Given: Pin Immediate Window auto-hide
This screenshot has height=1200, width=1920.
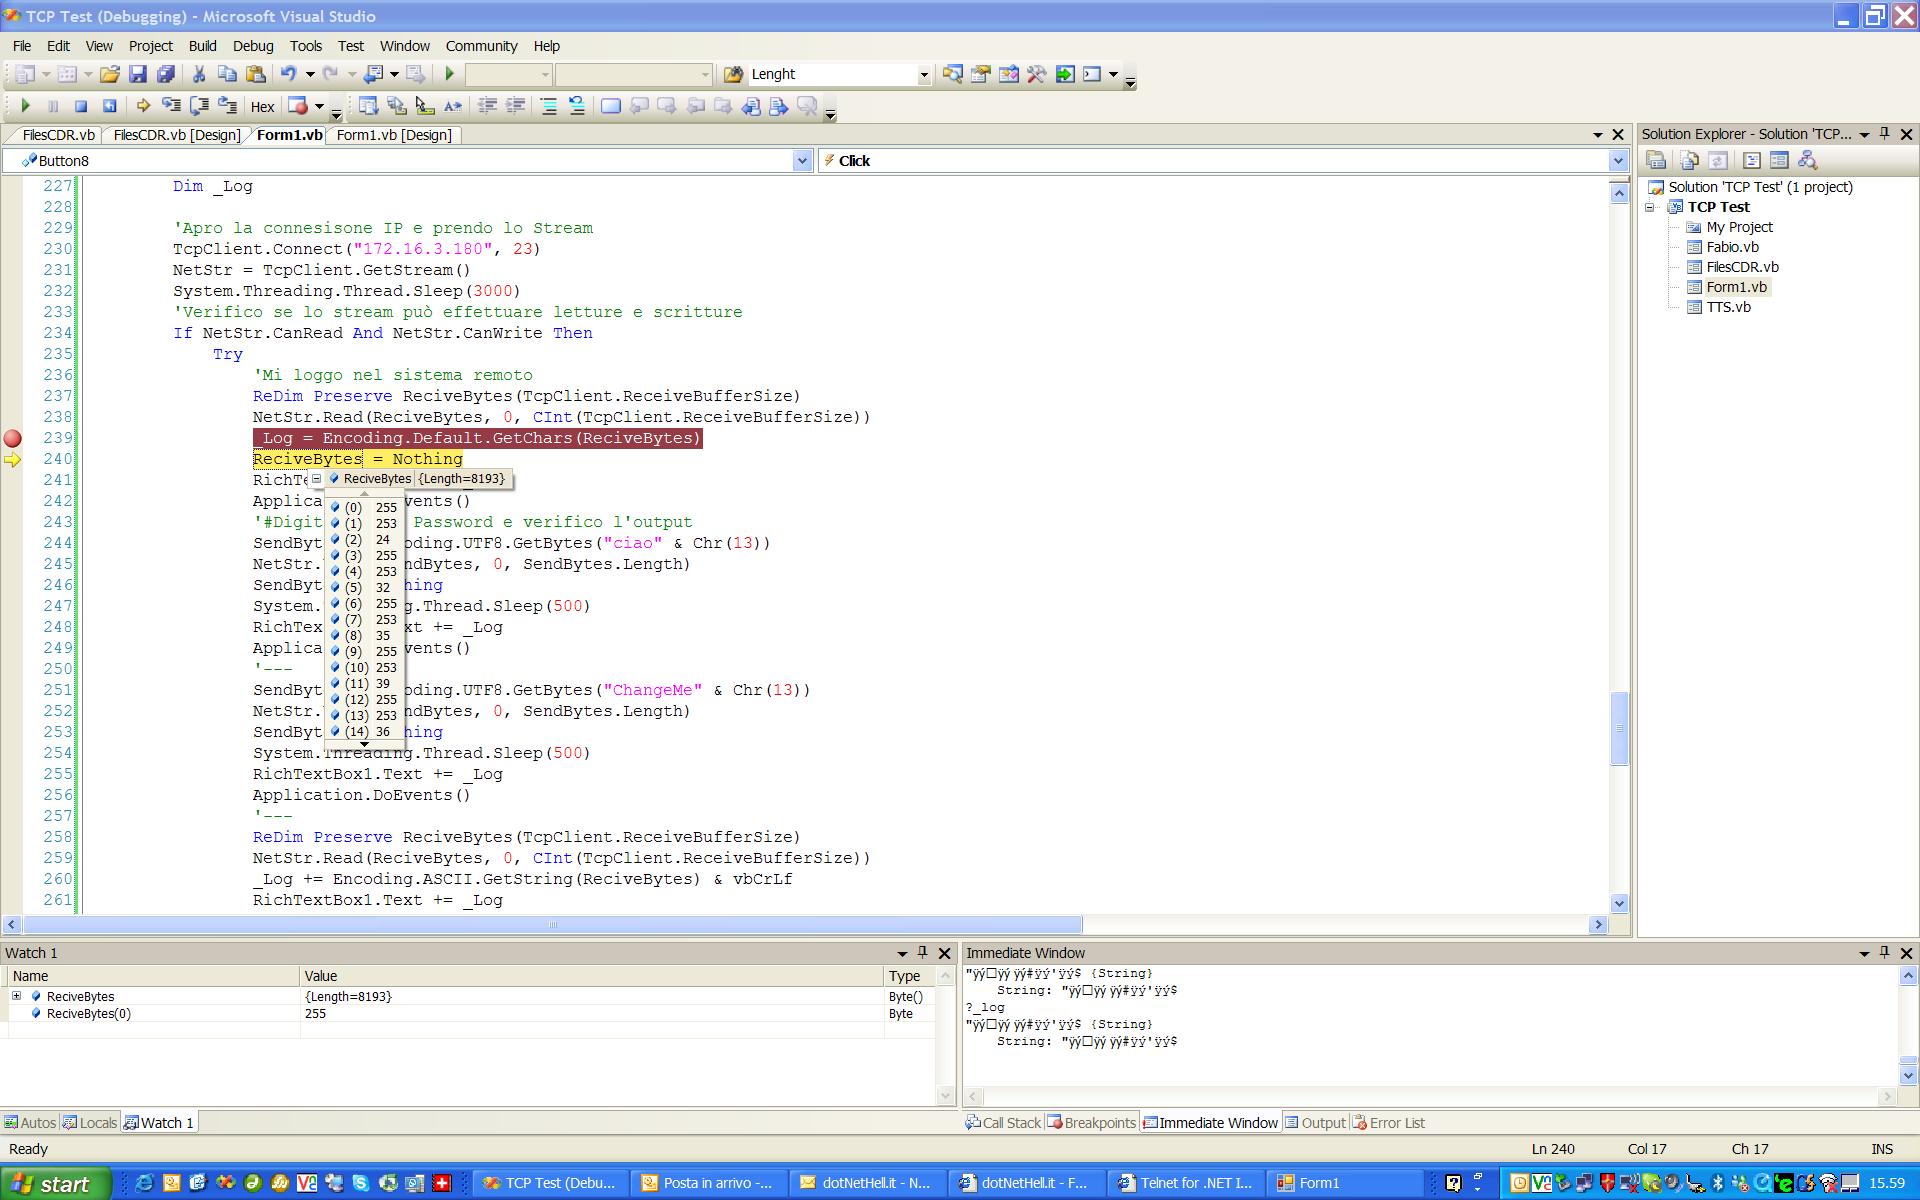Looking at the screenshot, I should pos(1885,953).
